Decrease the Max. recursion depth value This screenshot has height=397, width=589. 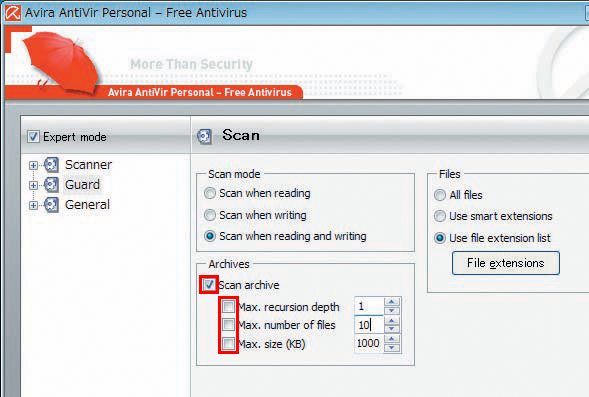click(392, 311)
